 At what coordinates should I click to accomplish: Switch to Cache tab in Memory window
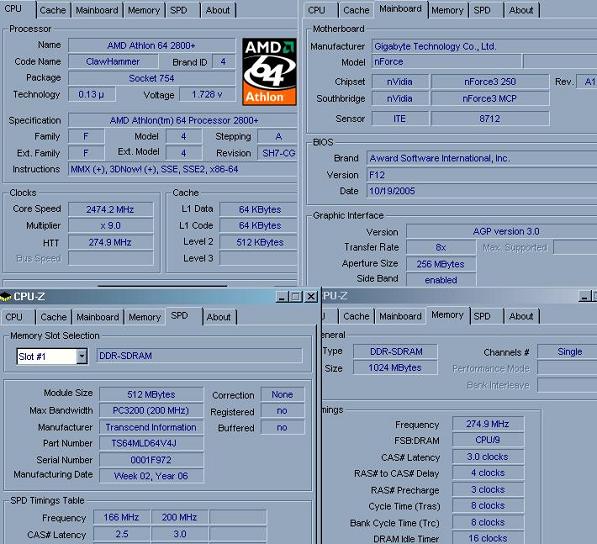356,316
